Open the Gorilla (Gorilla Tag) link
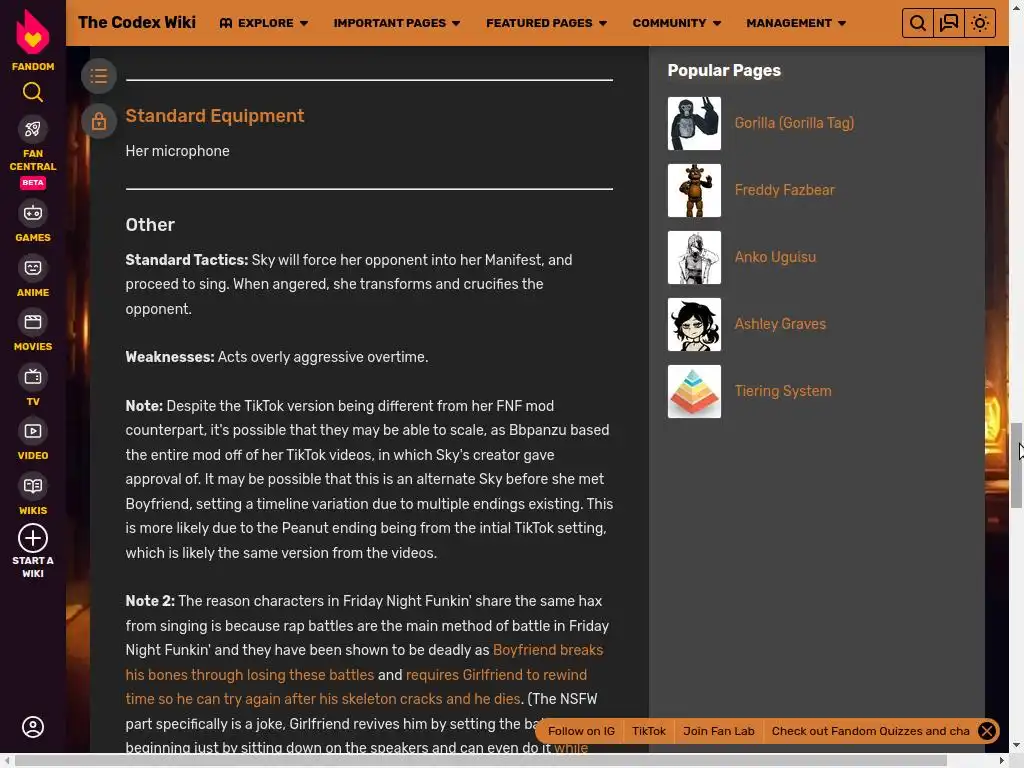 (x=794, y=123)
